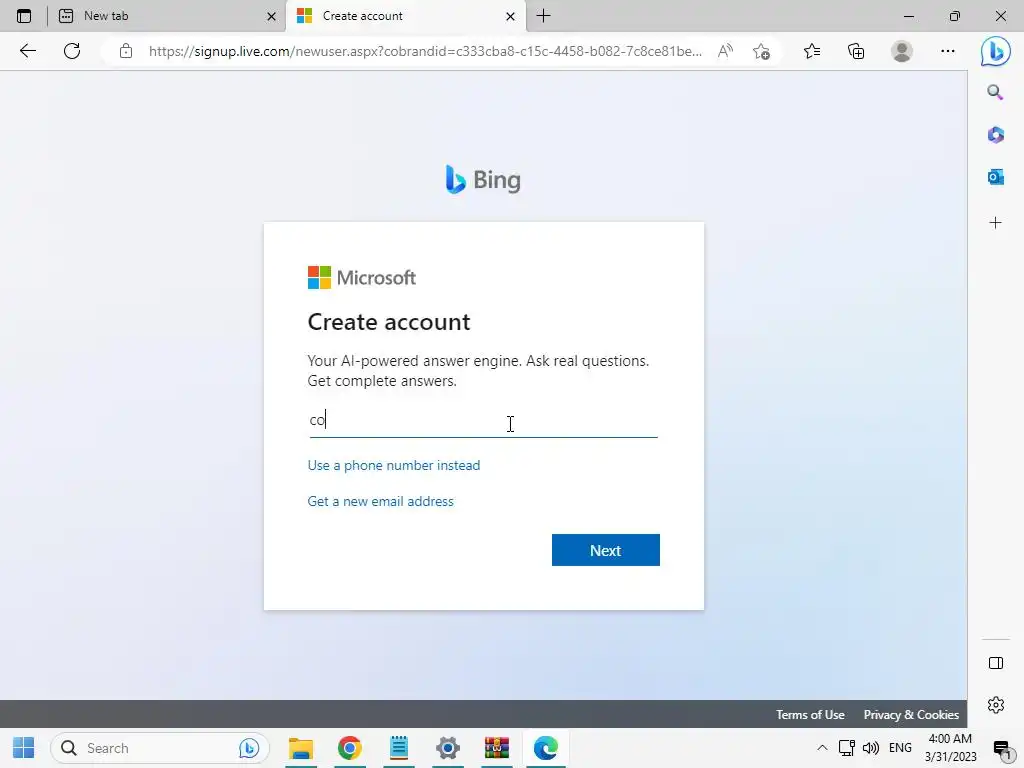
Task: Open Terms of Use footer link
Action: [x=810, y=714]
